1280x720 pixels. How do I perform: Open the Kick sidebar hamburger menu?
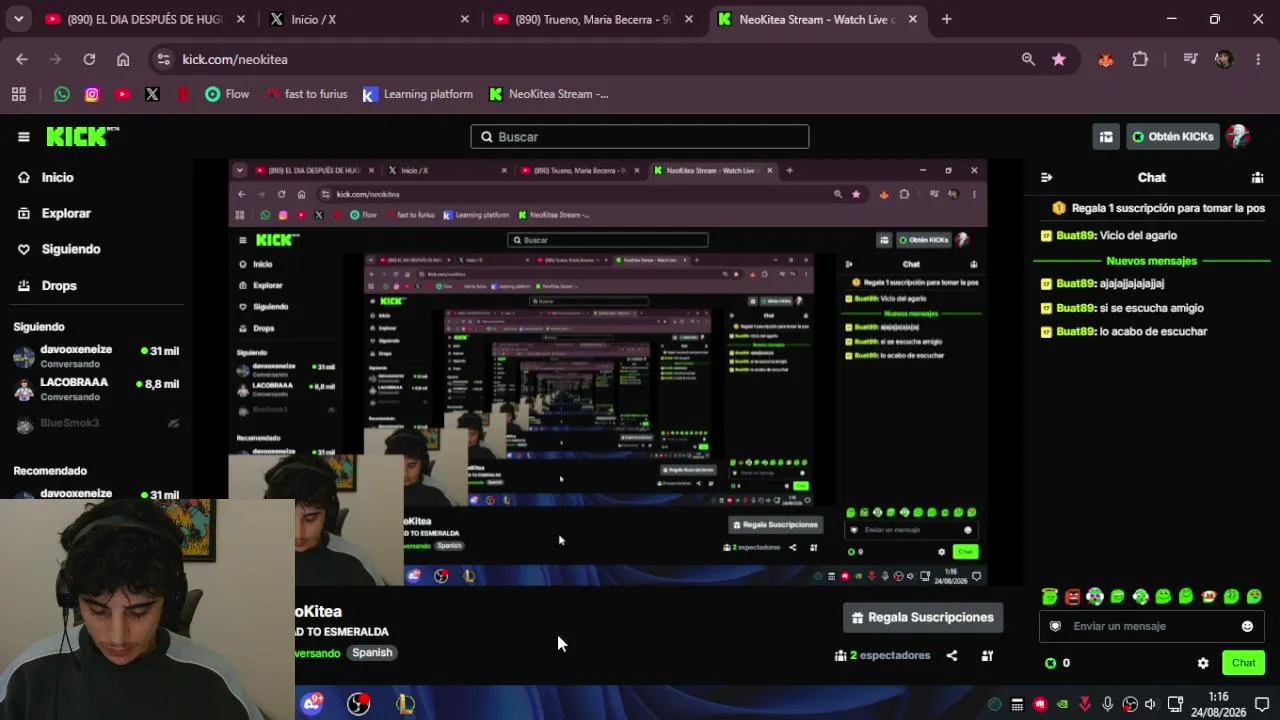click(x=24, y=137)
